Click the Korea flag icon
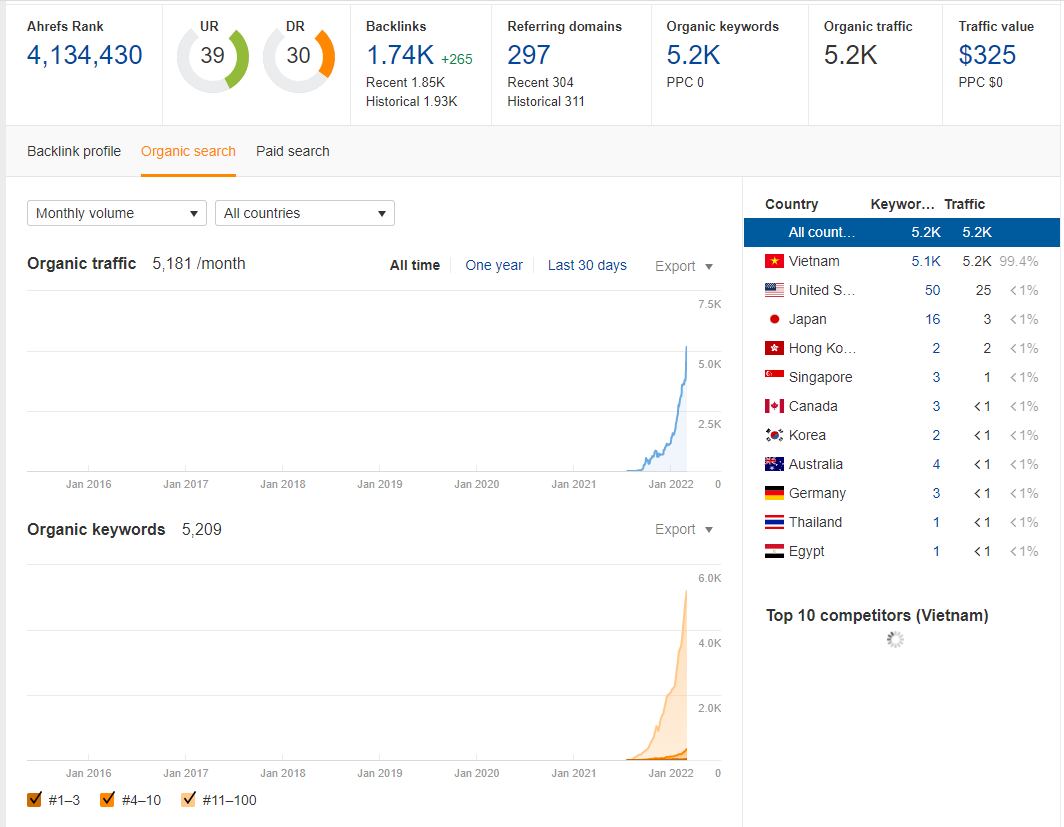1064x827 pixels. (773, 435)
